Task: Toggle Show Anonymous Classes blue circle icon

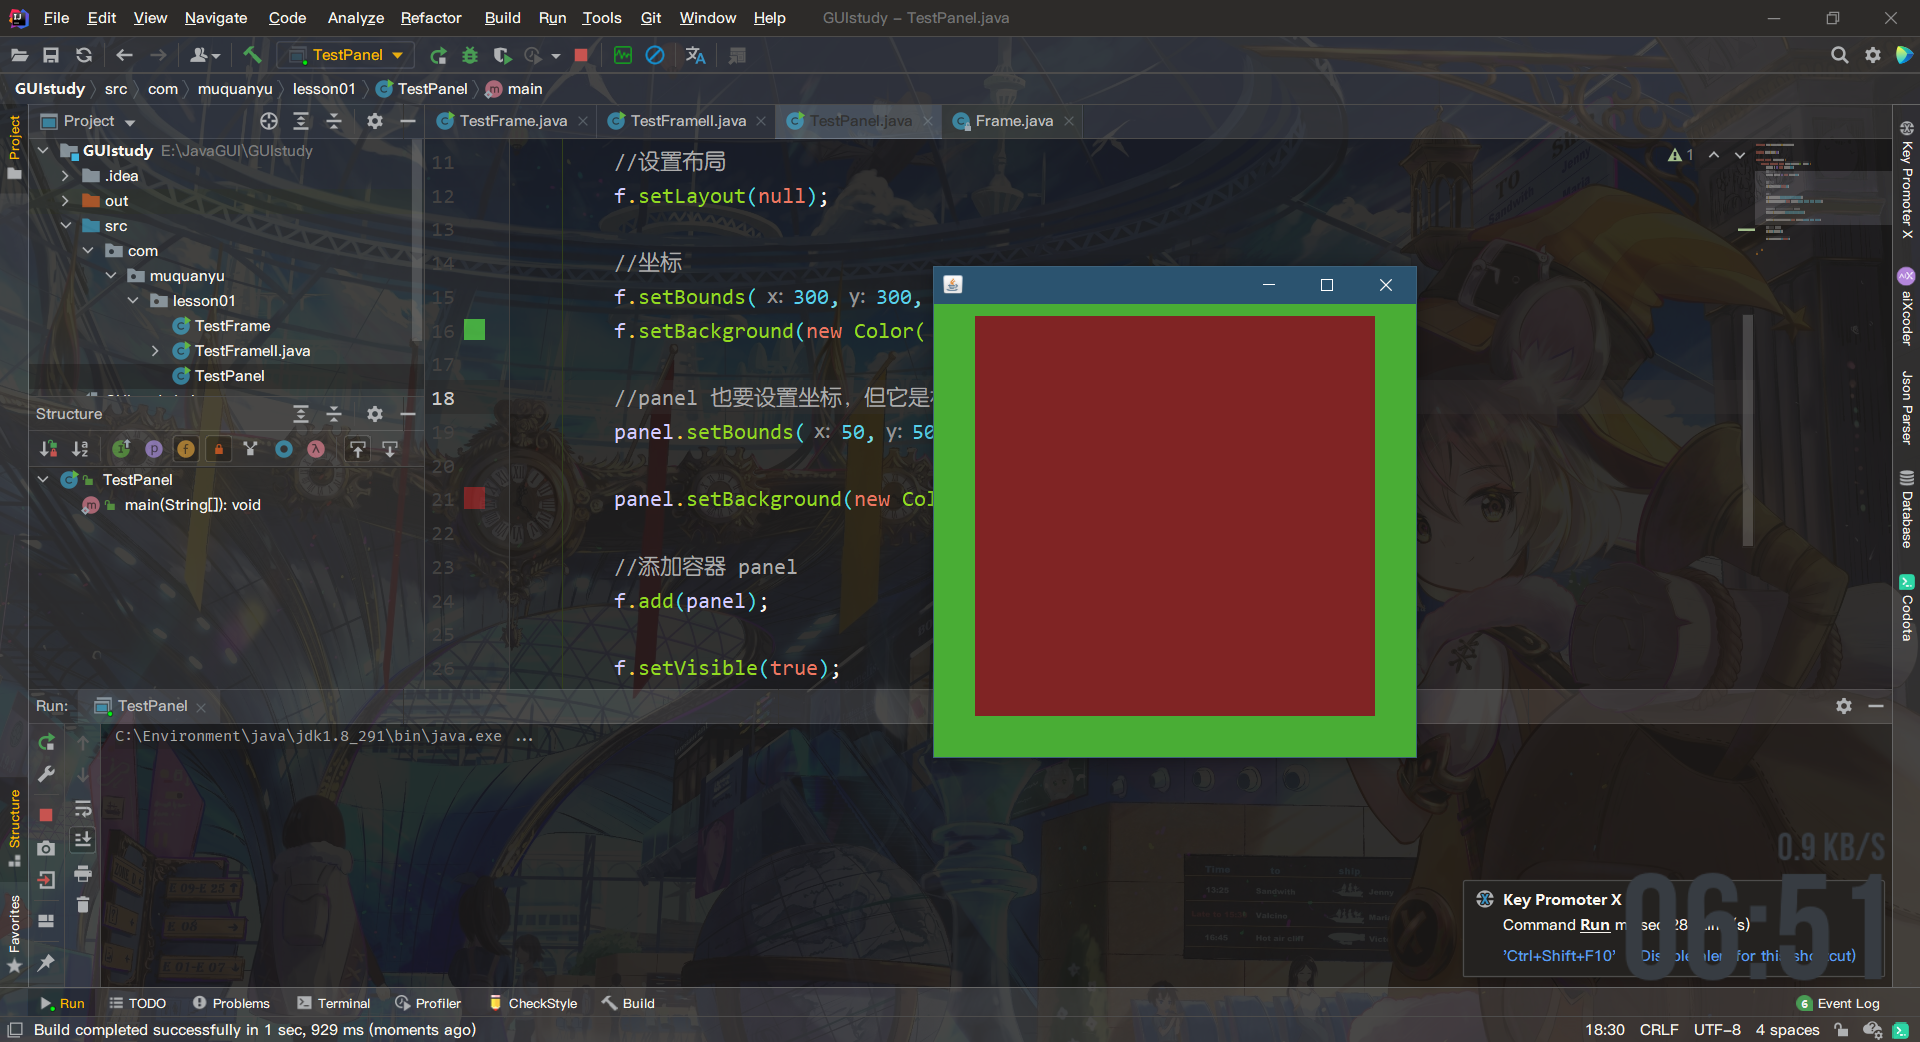Action: point(284,449)
